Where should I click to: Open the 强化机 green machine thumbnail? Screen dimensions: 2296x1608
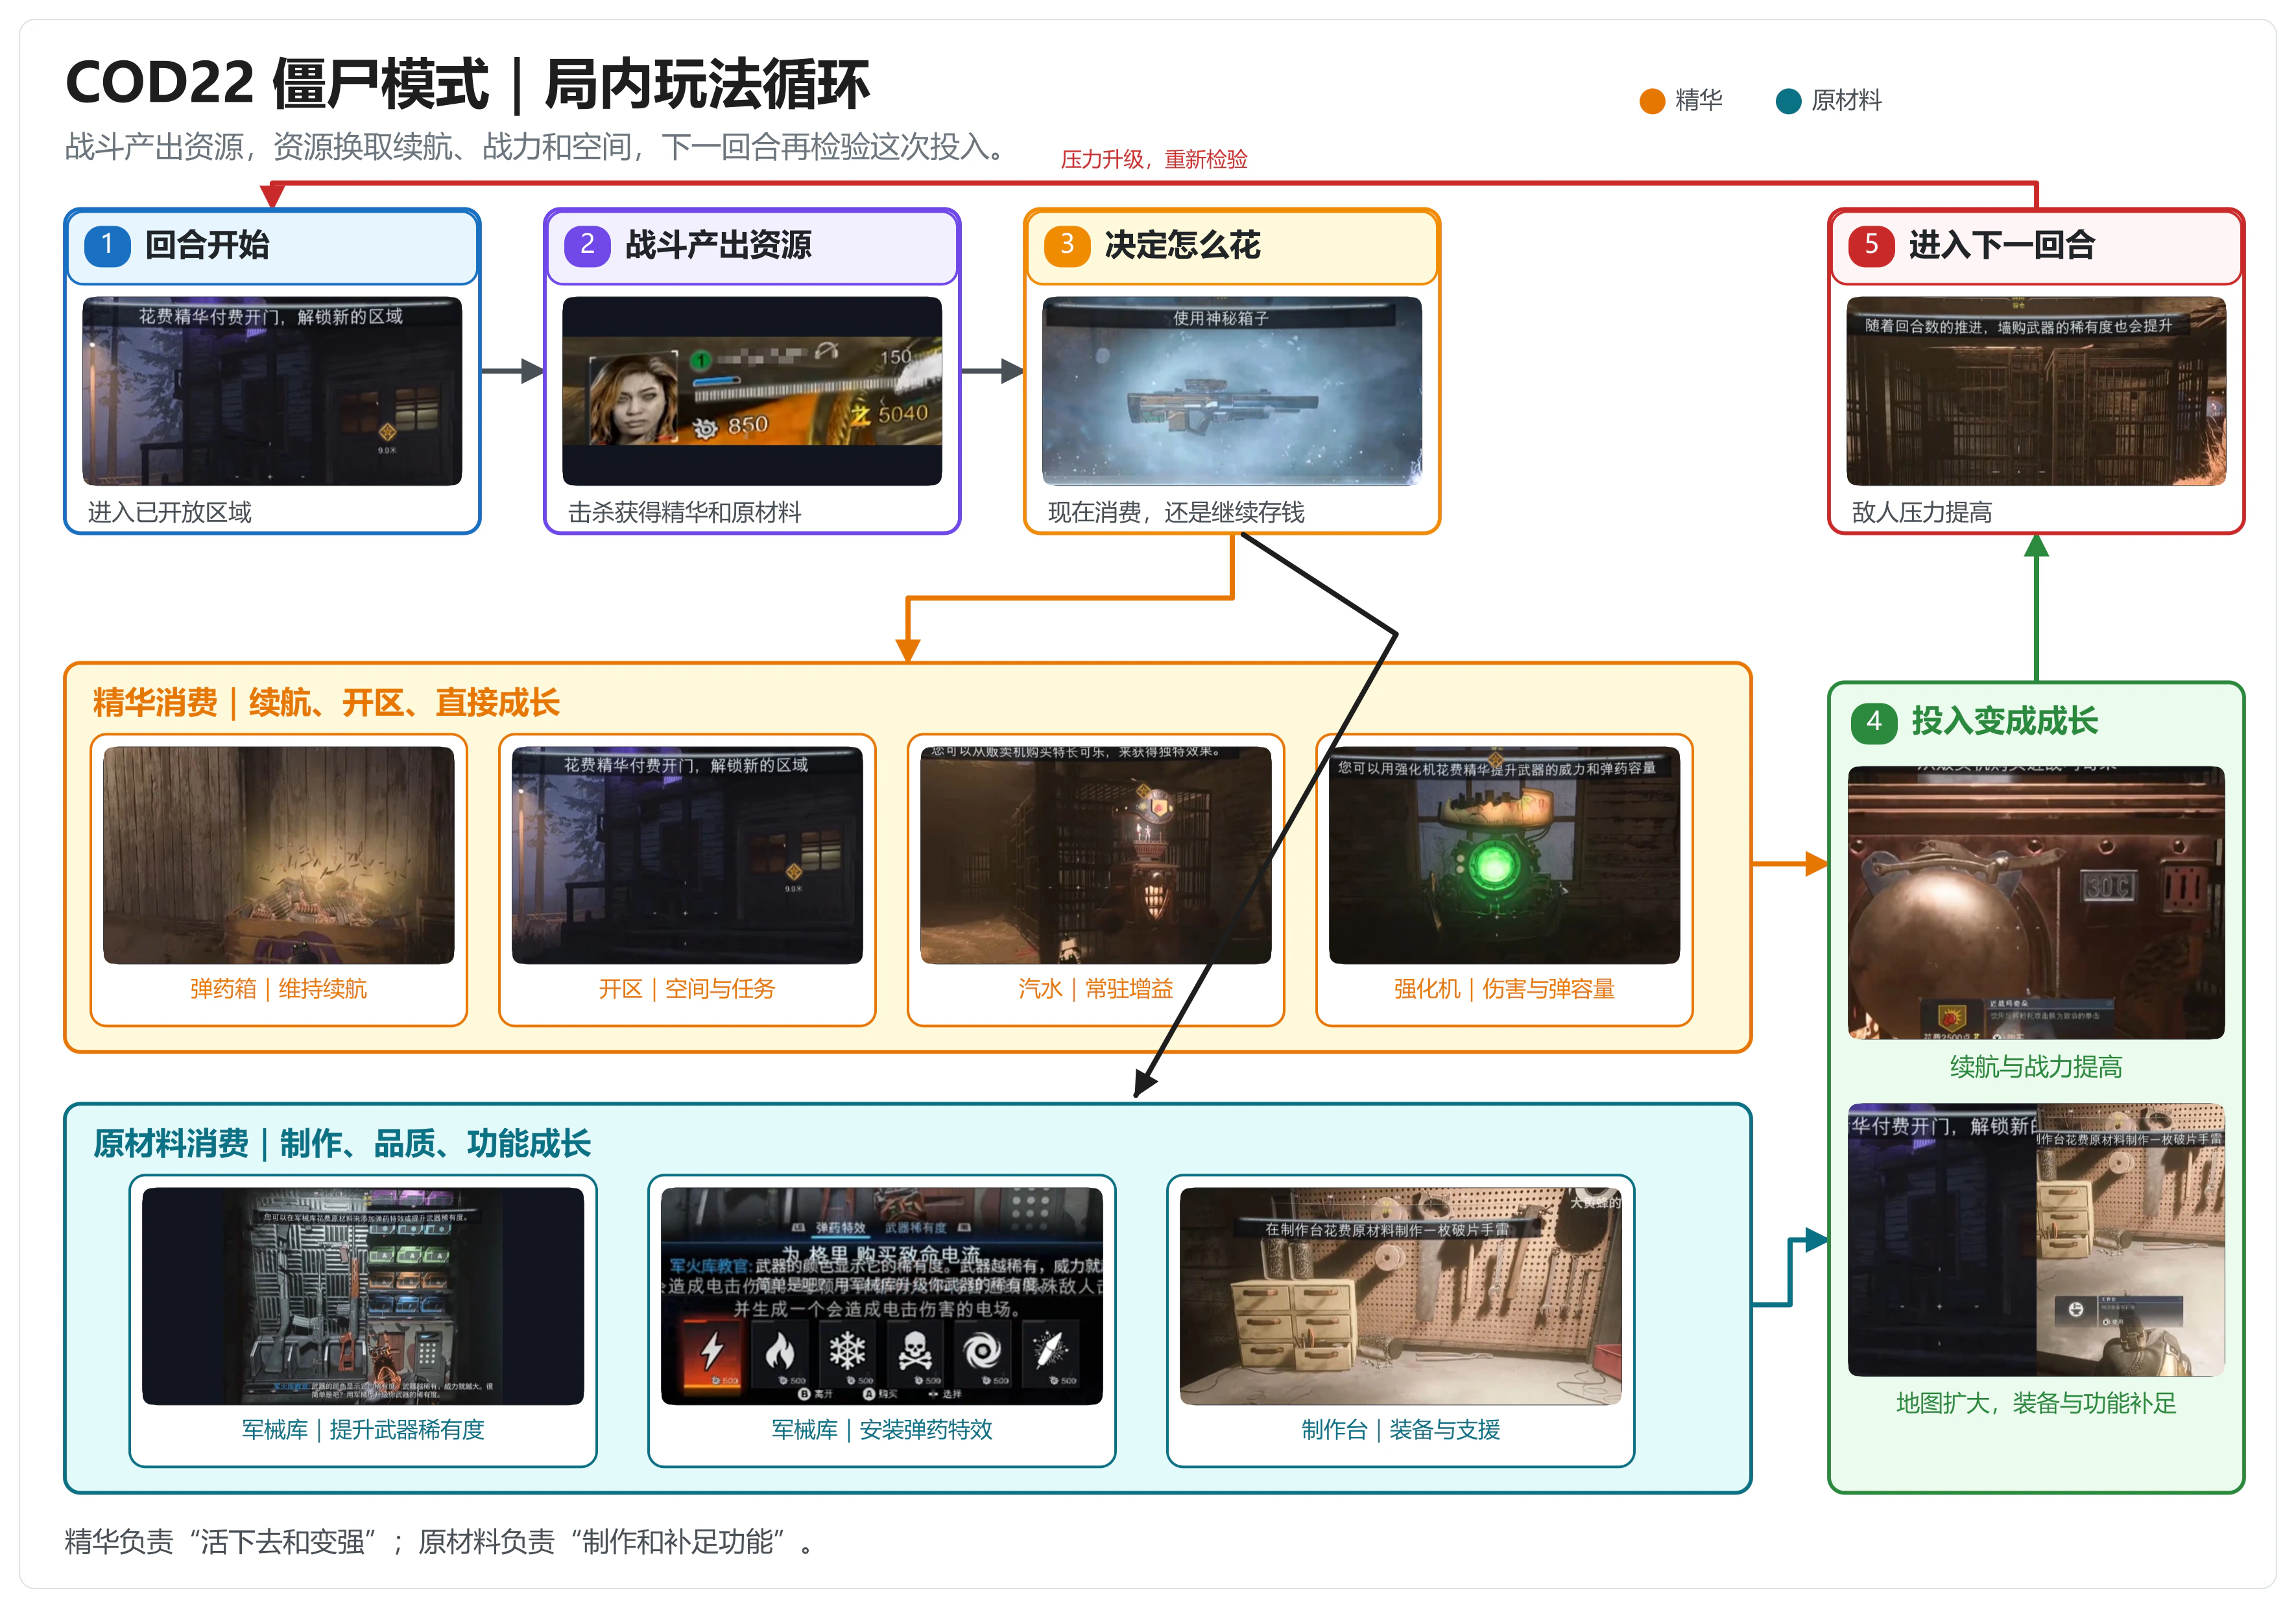click(1504, 855)
